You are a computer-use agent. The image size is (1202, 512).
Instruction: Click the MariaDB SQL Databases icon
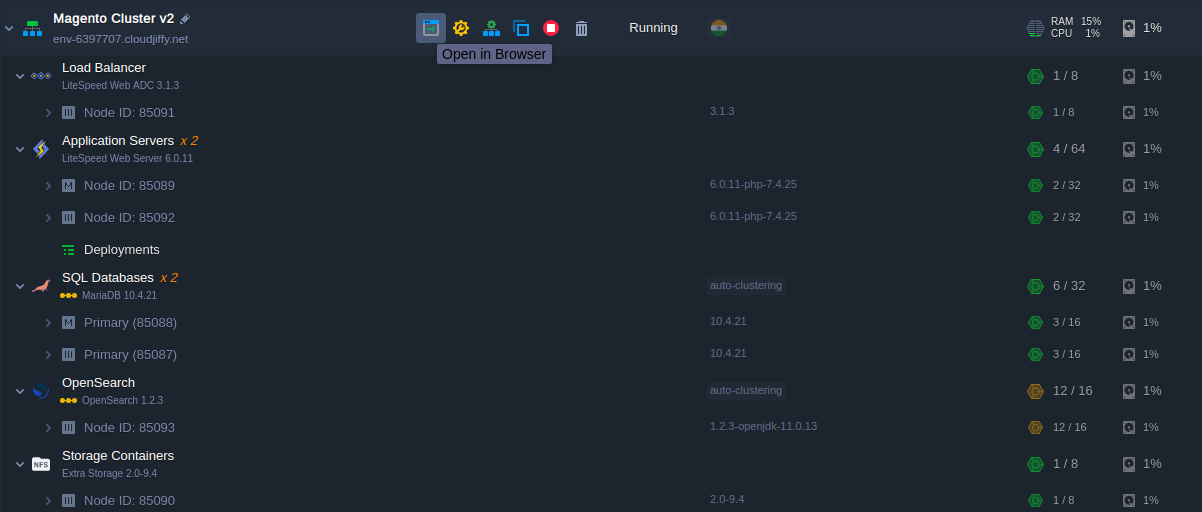40,286
